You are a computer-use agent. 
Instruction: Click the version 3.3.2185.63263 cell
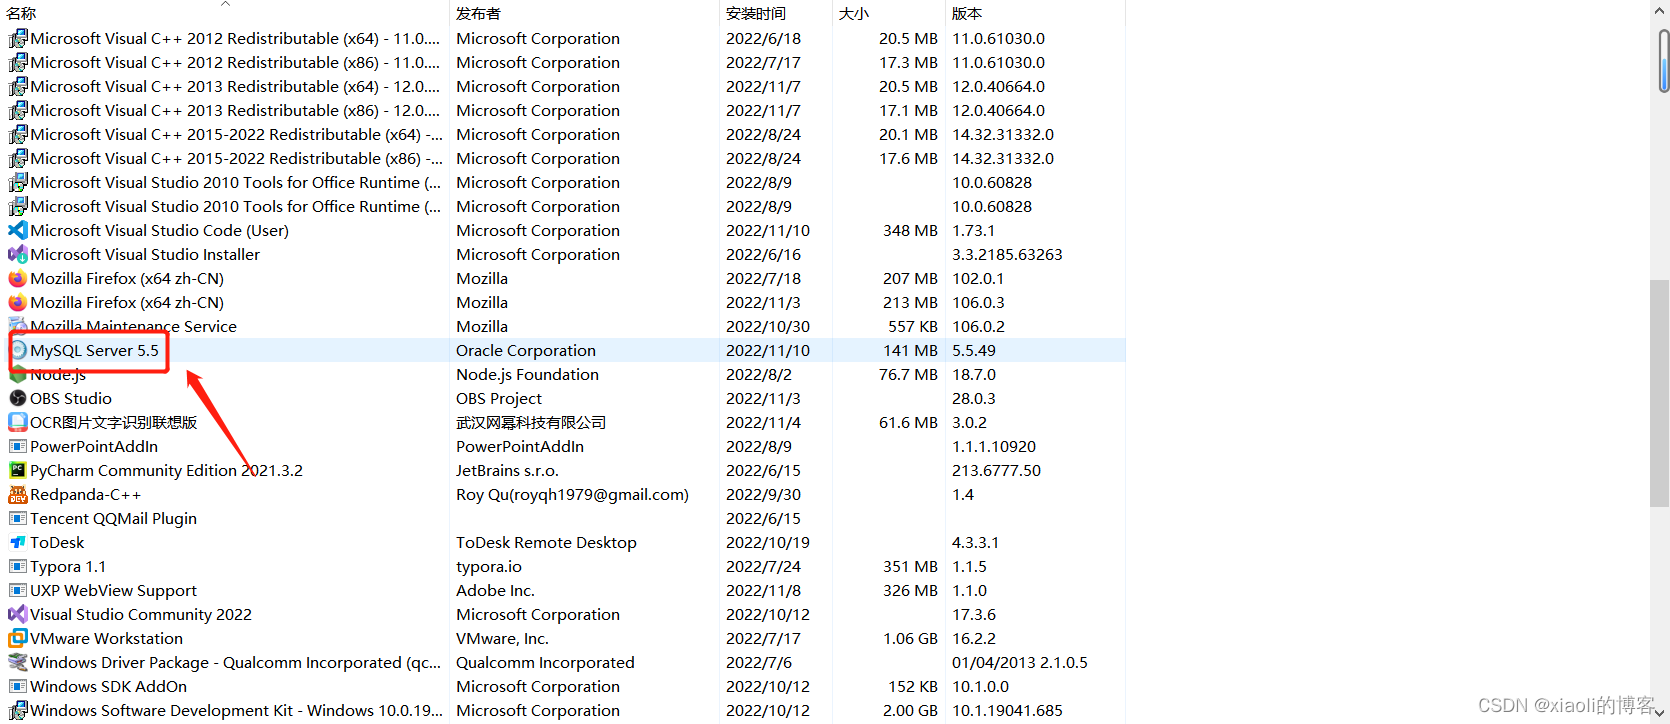(1007, 255)
